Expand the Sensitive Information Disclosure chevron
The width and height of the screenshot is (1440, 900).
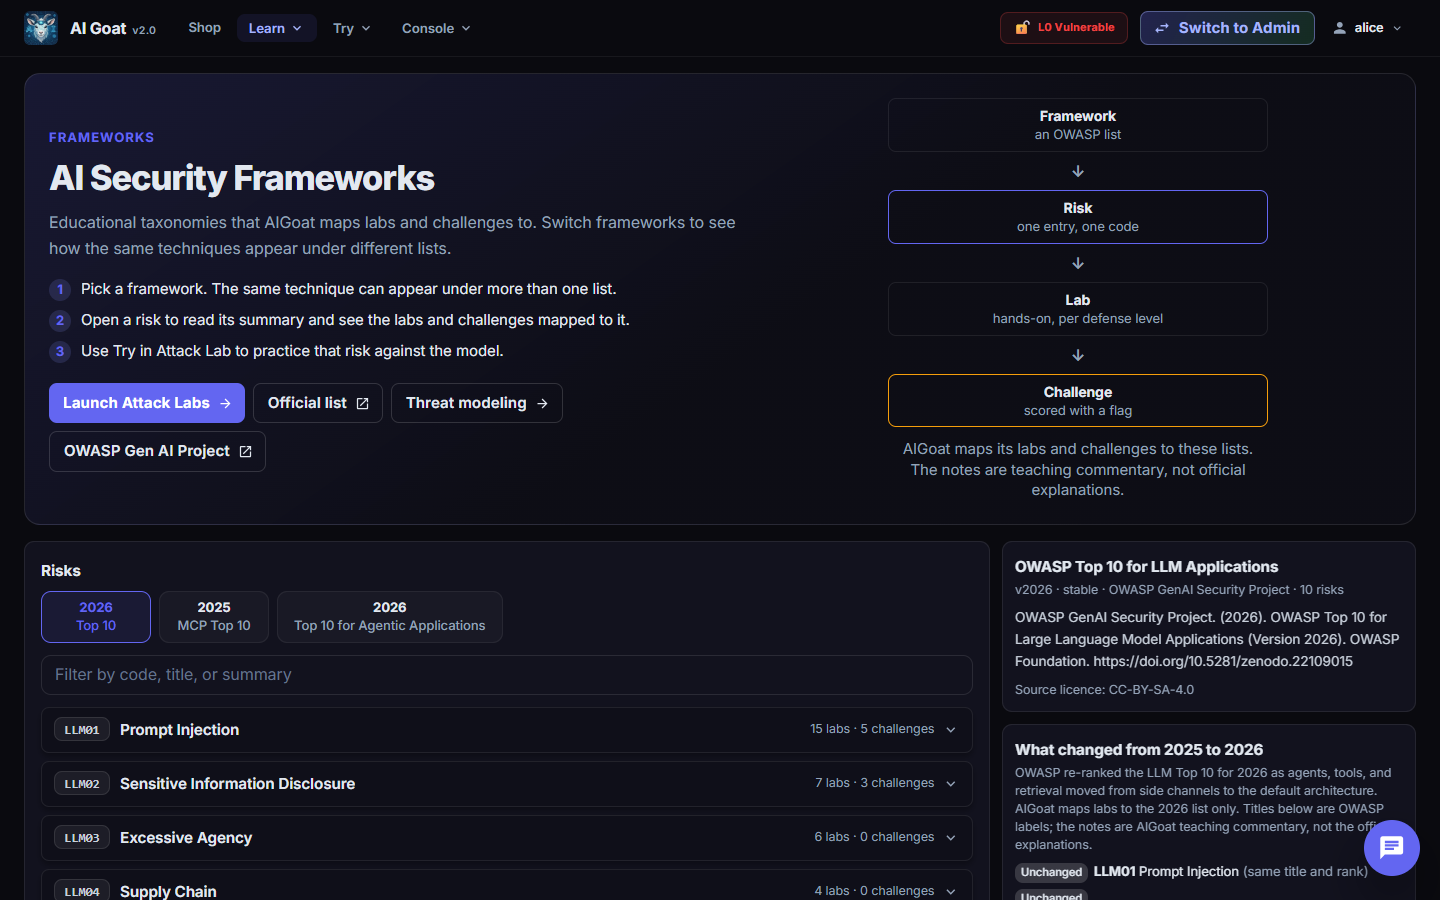[x=951, y=784]
